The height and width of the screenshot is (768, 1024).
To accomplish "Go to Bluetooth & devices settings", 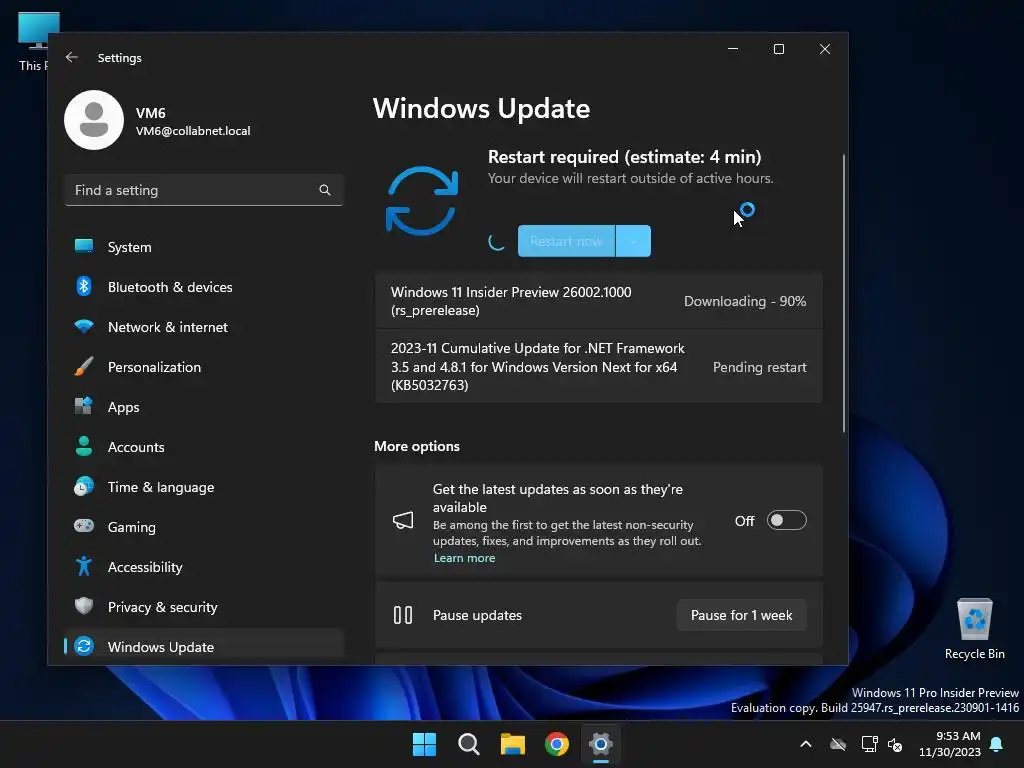I will click(x=170, y=287).
